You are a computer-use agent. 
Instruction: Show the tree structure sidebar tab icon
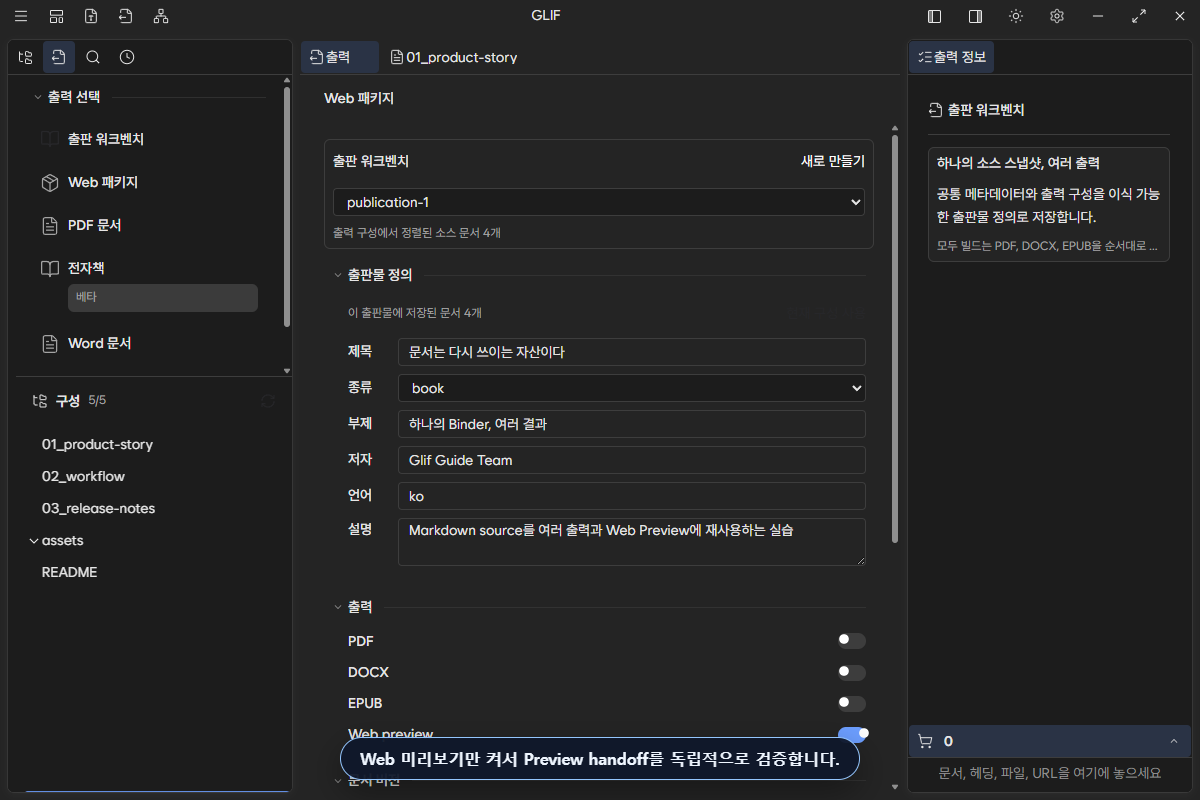pyautogui.click(x=26, y=57)
